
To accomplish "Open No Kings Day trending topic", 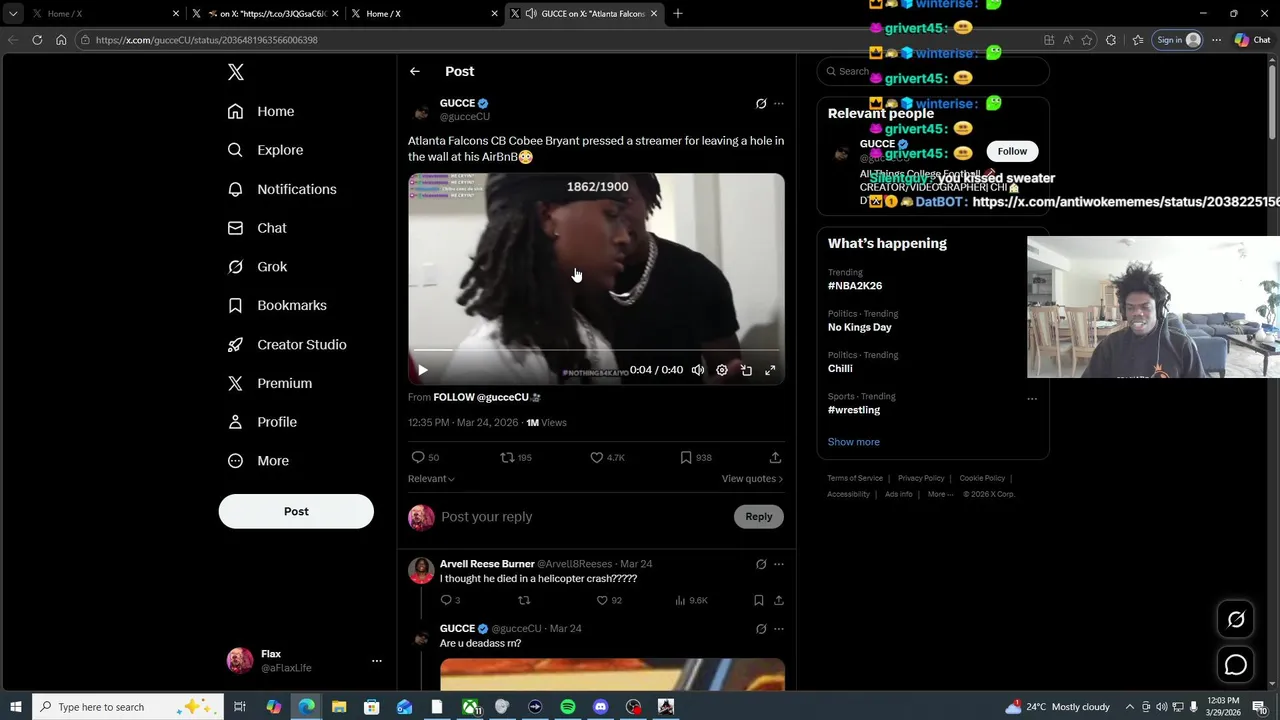I will click(860, 327).
